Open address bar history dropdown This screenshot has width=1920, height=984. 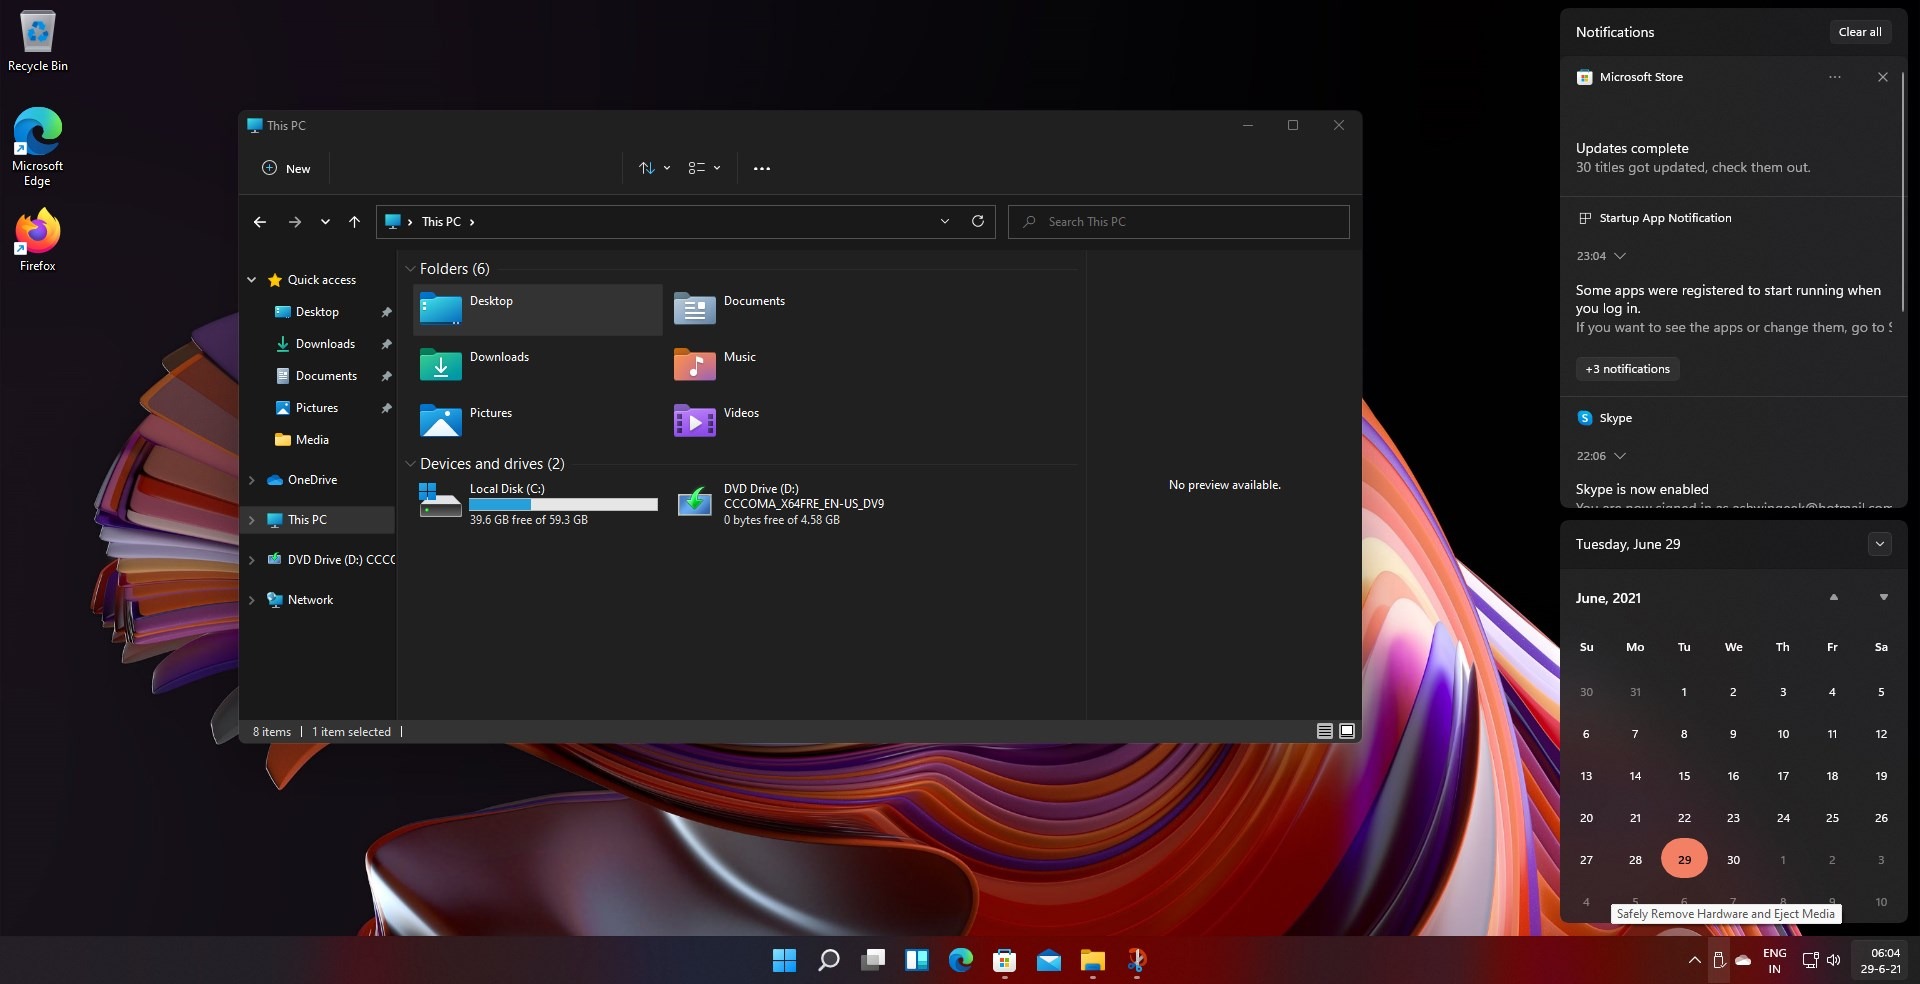pos(944,221)
